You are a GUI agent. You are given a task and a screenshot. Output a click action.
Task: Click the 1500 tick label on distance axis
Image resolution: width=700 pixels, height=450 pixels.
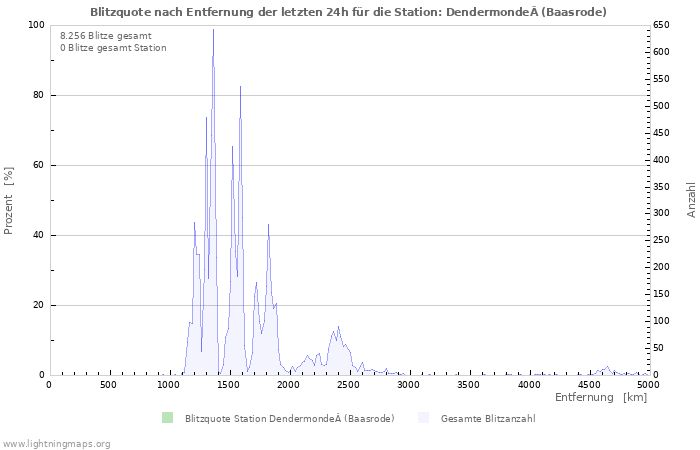228,385
